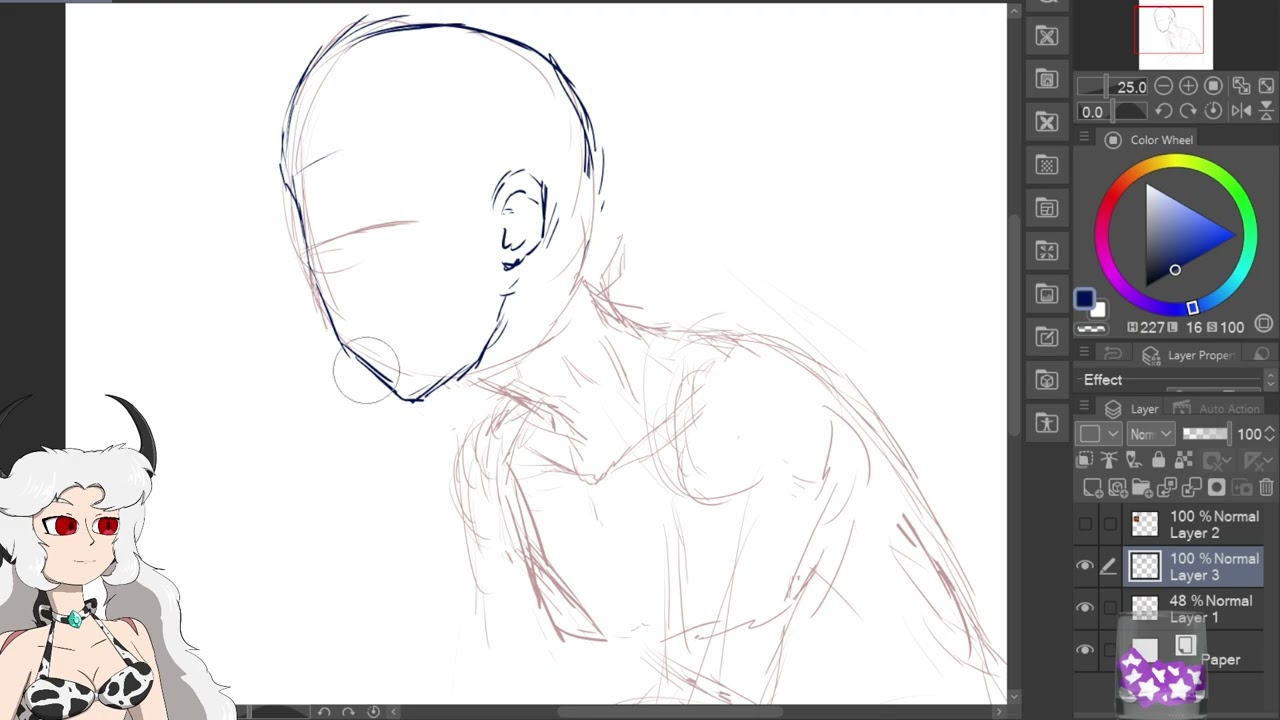Create a new vector layer
The image size is (1280, 720).
click(x=1117, y=488)
